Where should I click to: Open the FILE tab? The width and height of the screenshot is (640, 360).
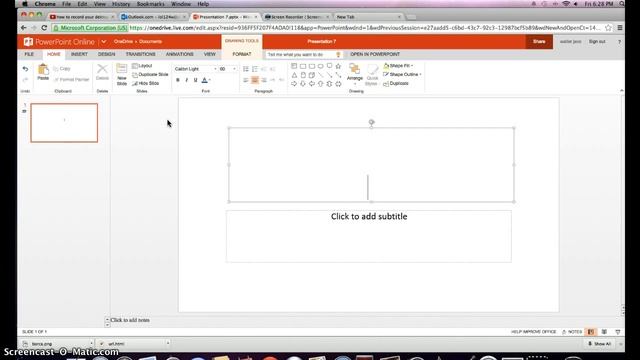pos(29,54)
